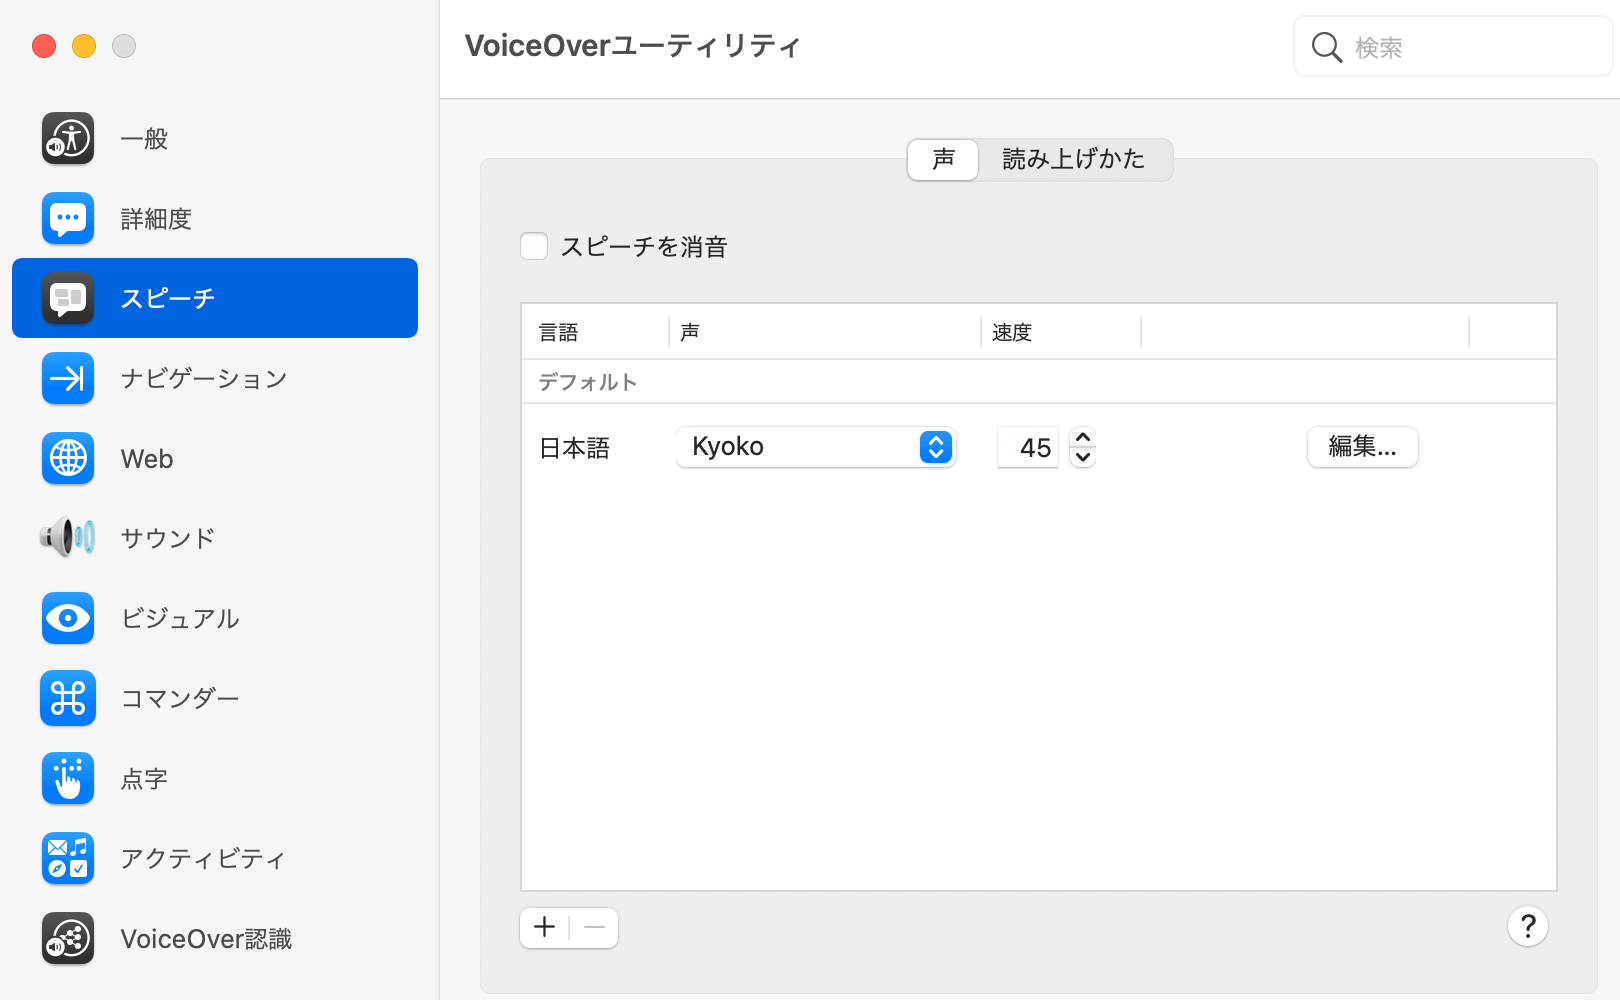The image size is (1620, 1000).
Task: Toggle the スピーチを消音 checkbox
Action: pyautogui.click(x=534, y=246)
